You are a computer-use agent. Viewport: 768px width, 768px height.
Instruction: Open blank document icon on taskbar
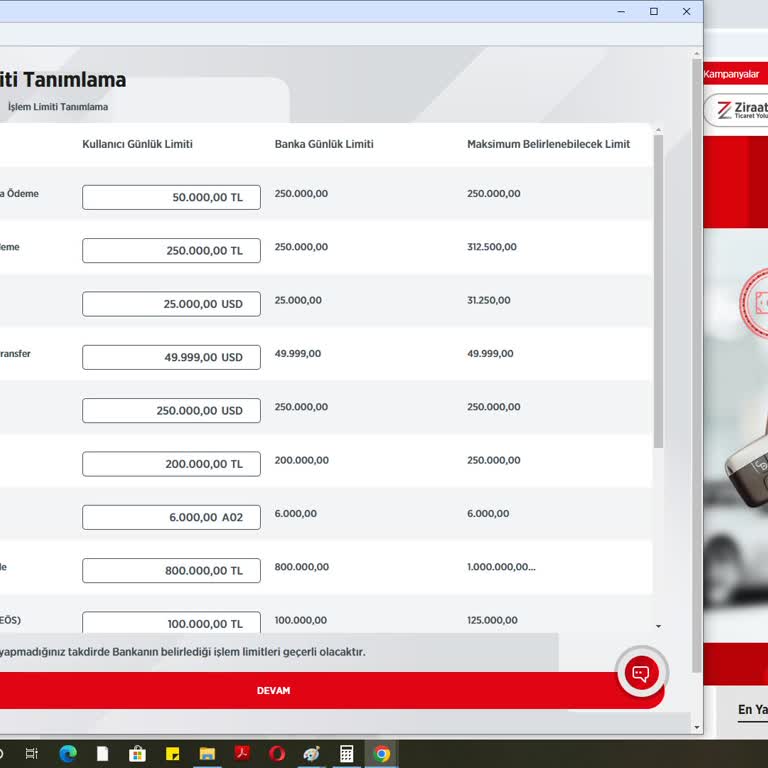pos(102,753)
